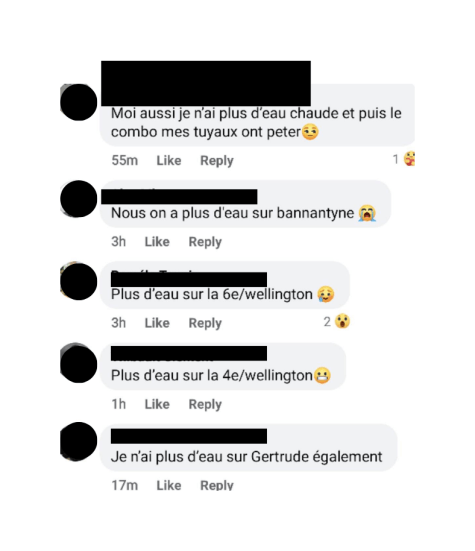Open the avatar of the 4e/wellington commenter
The height and width of the screenshot is (551, 475).
tap(78, 363)
